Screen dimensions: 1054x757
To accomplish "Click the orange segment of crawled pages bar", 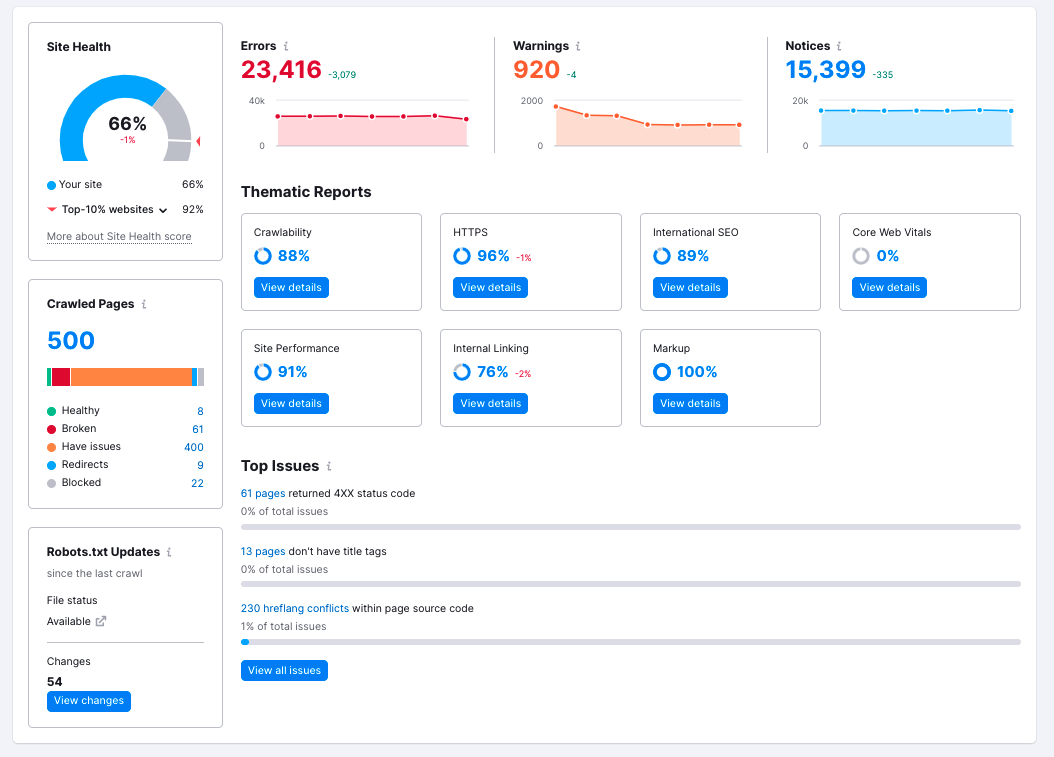I will [x=130, y=377].
